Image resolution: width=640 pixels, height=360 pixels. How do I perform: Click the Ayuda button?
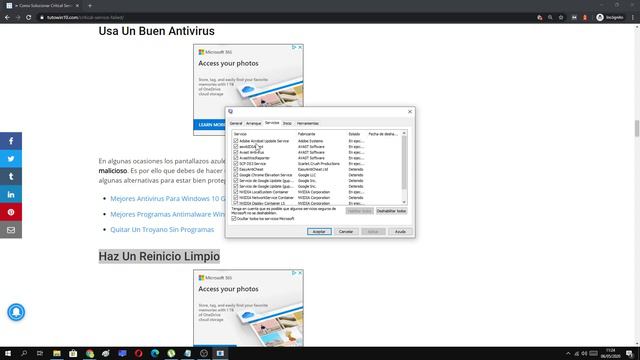tap(400, 231)
